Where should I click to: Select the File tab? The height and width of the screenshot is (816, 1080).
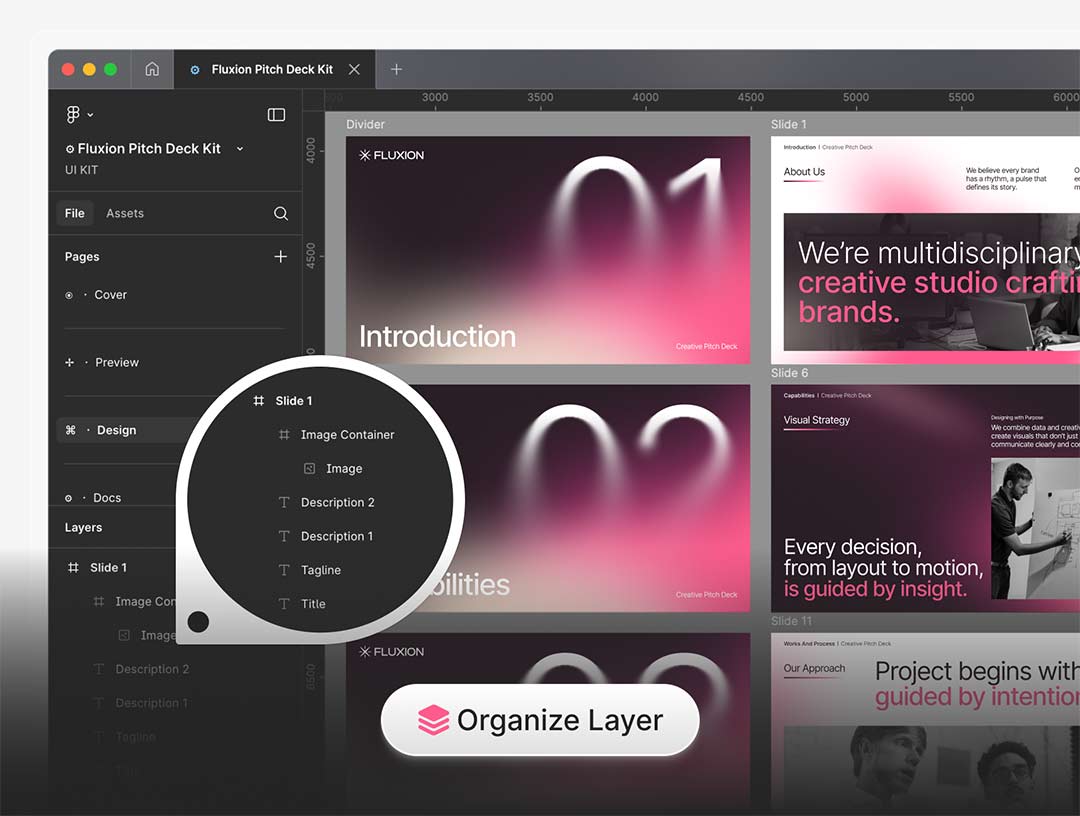click(75, 213)
